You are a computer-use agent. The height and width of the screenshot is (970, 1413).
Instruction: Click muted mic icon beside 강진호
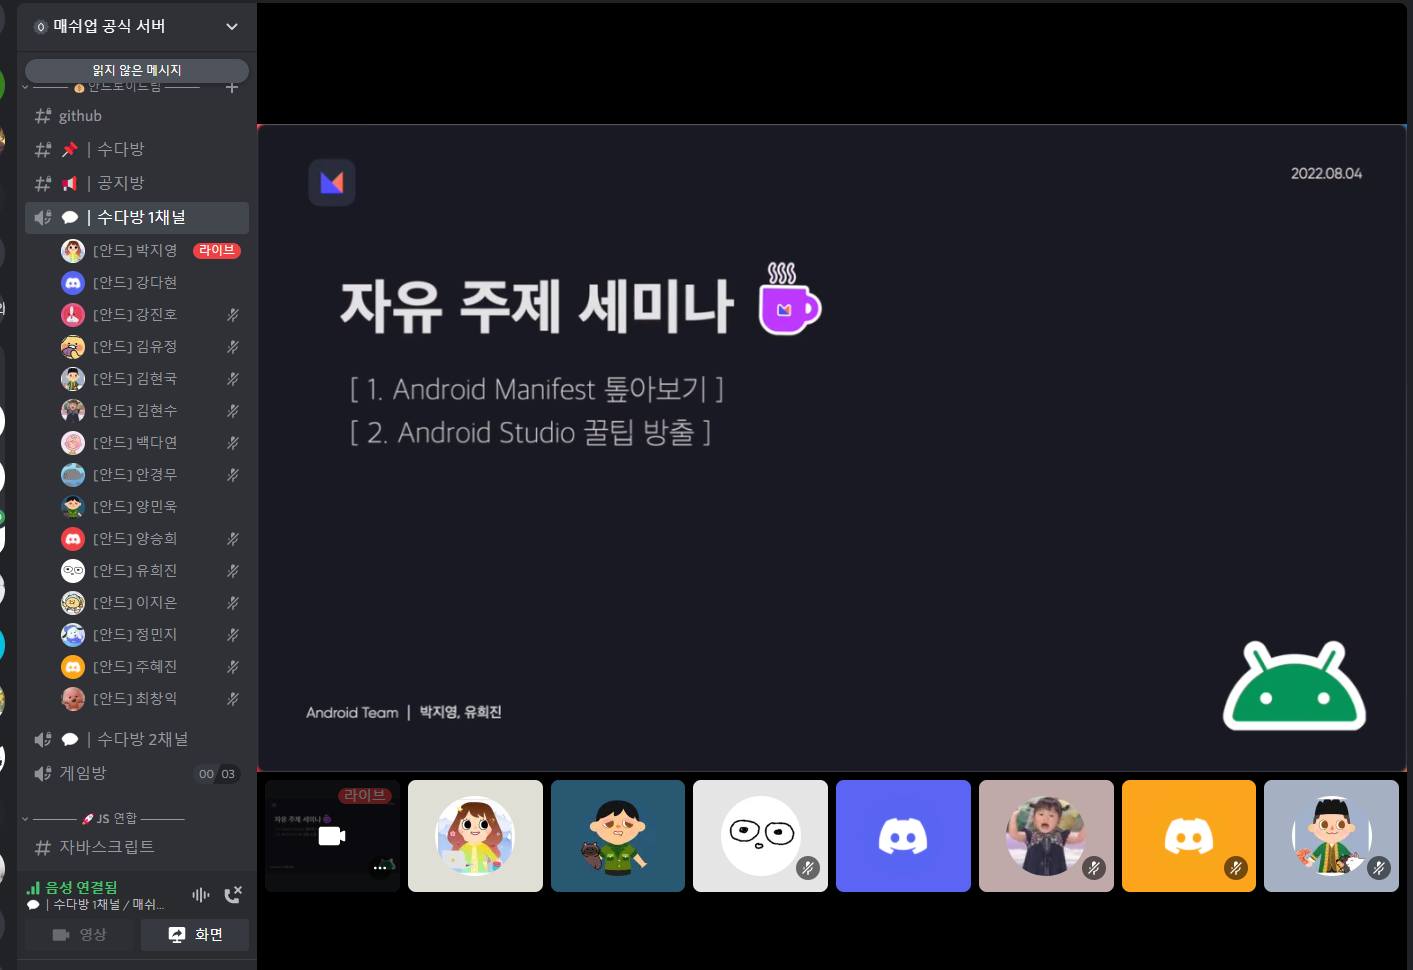(x=233, y=315)
